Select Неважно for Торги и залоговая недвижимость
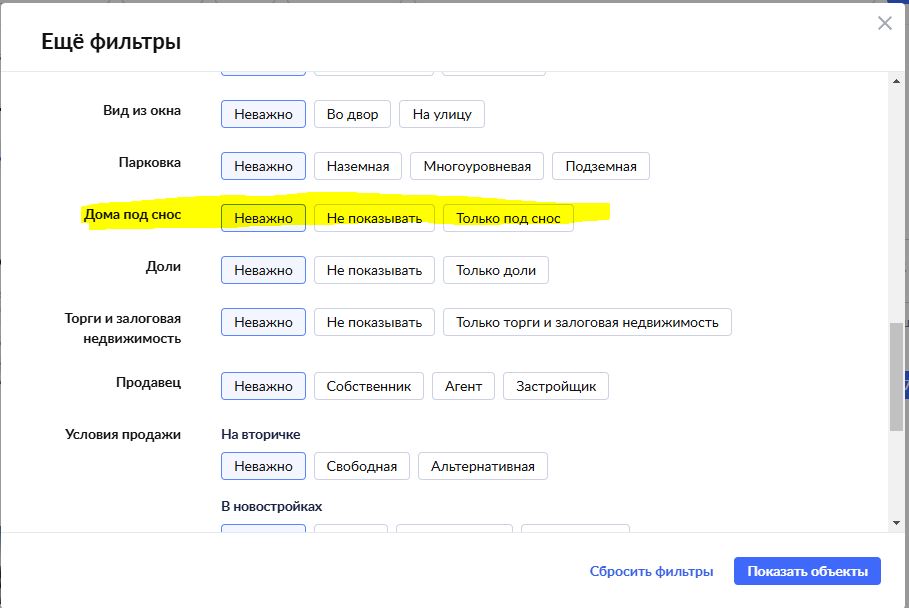 click(263, 322)
